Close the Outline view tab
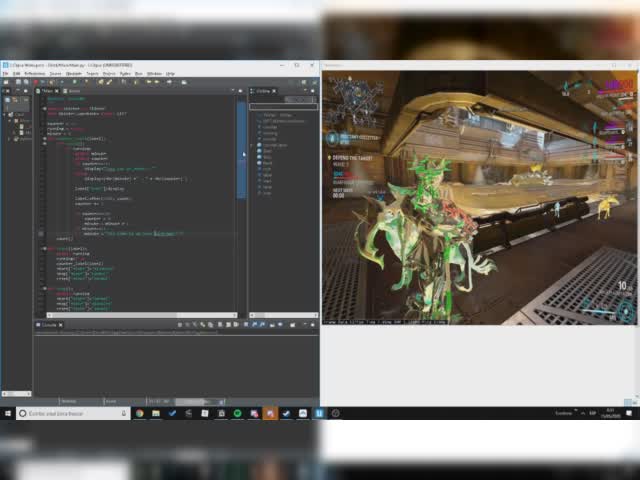The height and width of the screenshot is (480, 640). tap(274, 91)
